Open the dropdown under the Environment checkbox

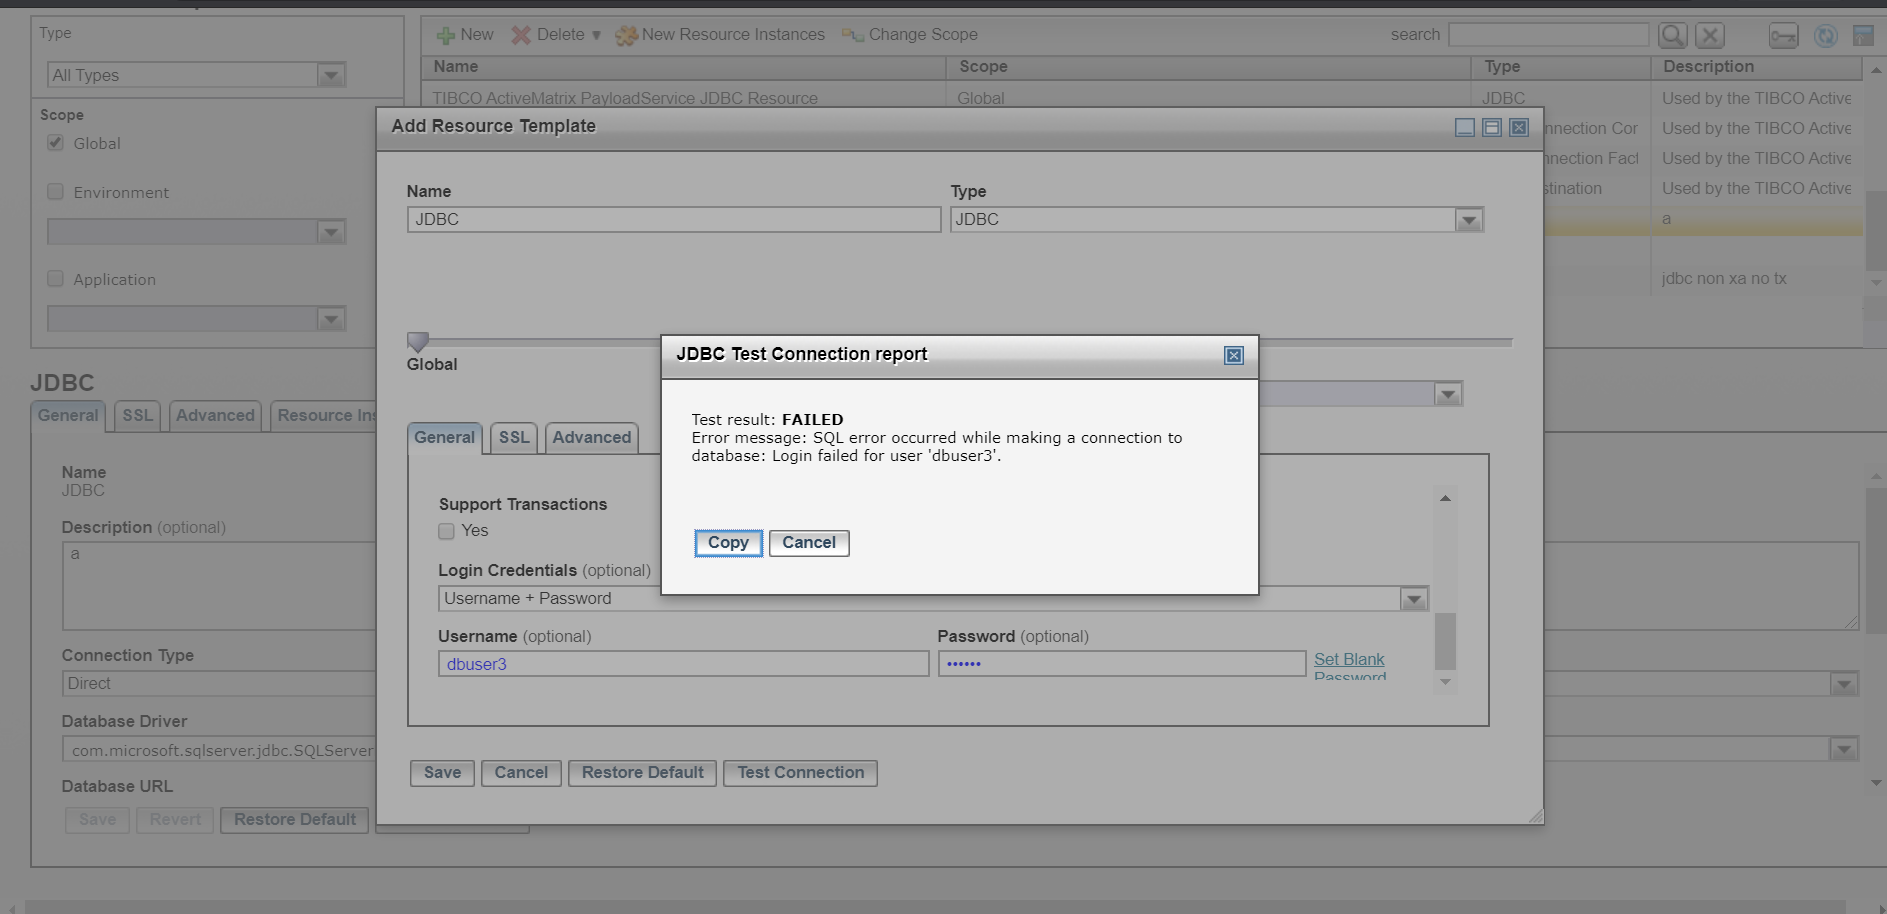pyautogui.click(x=331, y=232)
